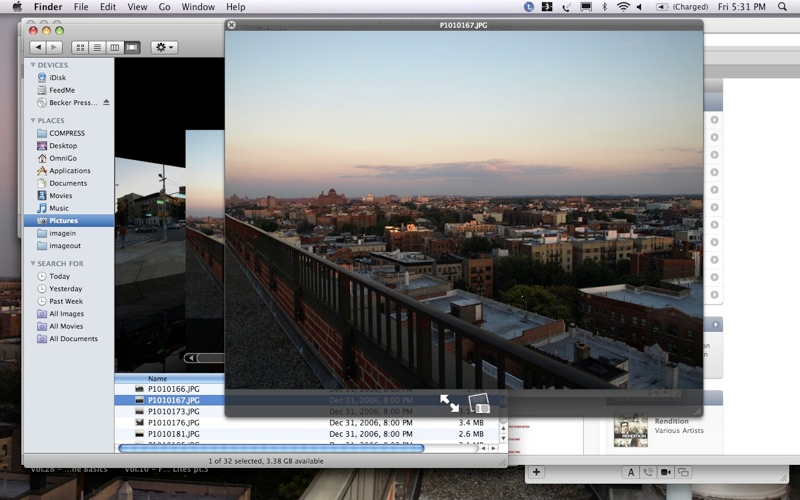Image resolution: width=800 pixels, height=500 pixels.
Task: Enter full screen in Quick Look
Action: (449, 403)
